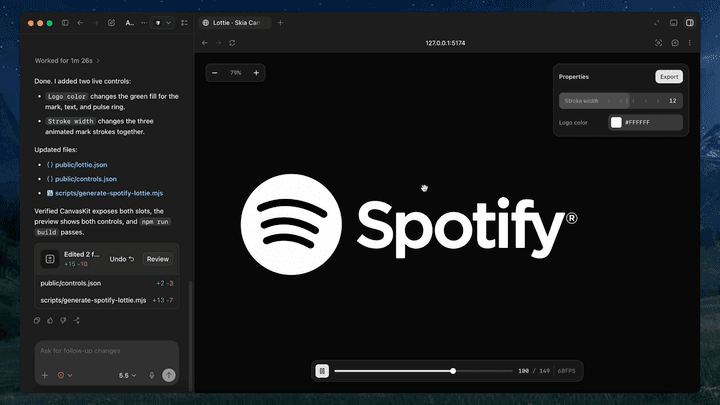Toggle the bottom panel layout icon
Screen dimensions: 720x405
tap(674, 22)
